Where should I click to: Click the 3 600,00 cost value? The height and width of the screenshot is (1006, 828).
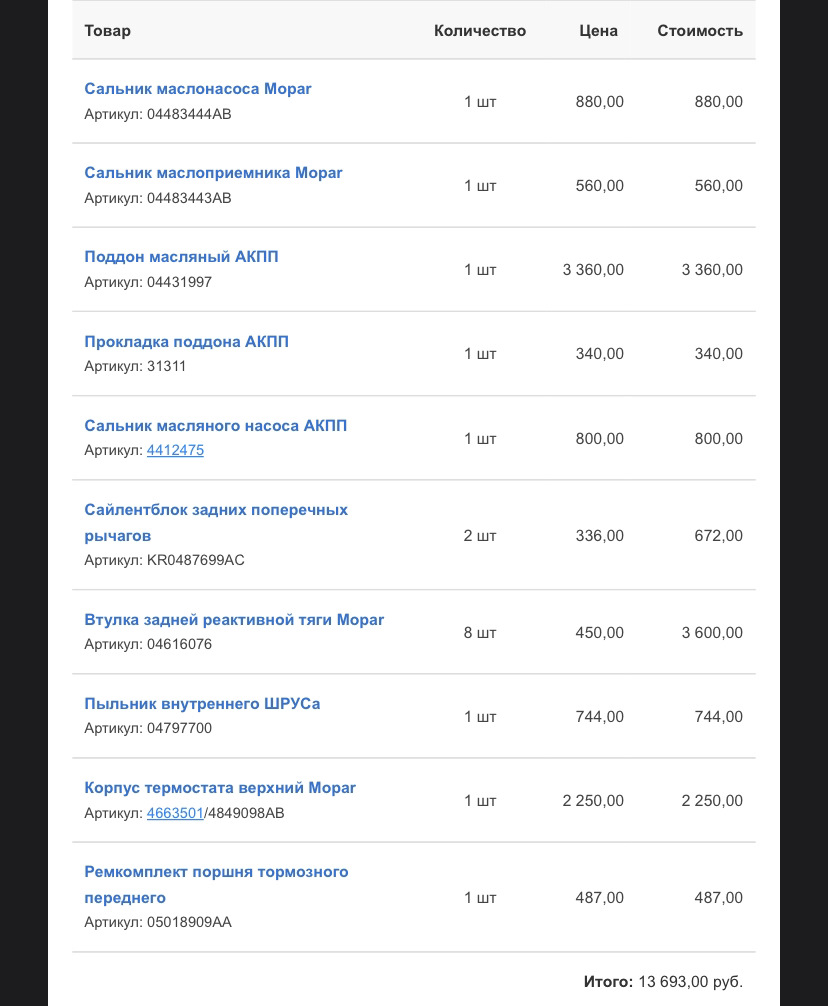pyautogui.click(x=712, y=633)
